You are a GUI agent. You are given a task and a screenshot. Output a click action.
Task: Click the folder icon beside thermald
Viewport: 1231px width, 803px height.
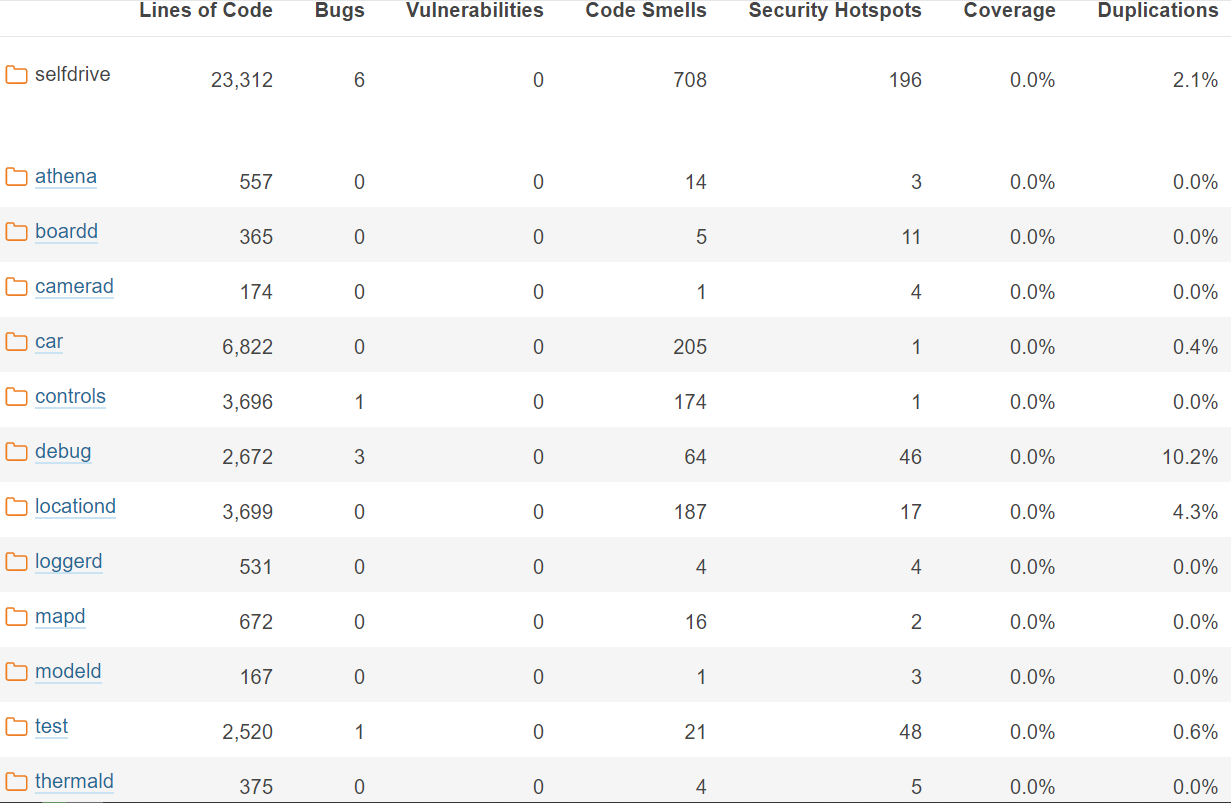click(16, 782)
